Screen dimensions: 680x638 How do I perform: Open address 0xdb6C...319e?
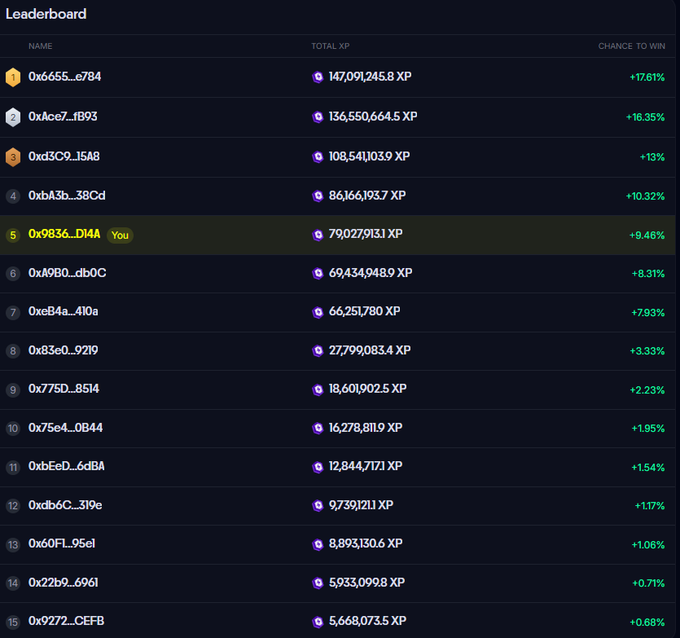click(65, 505)
